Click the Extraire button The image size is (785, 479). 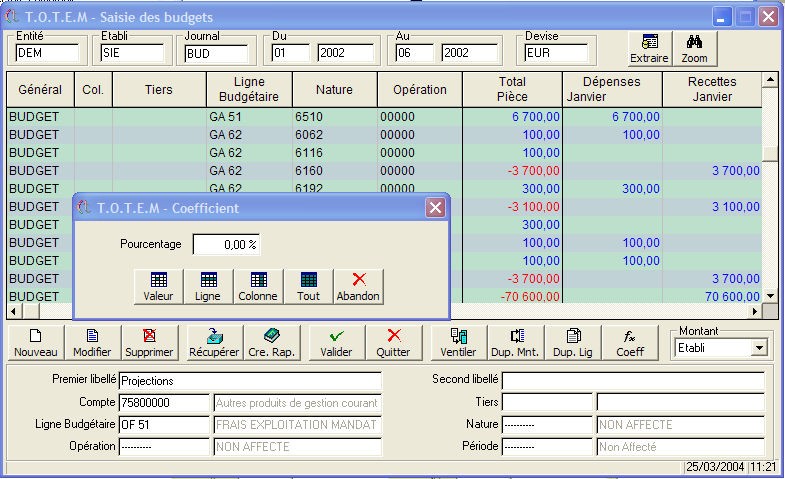649,49
